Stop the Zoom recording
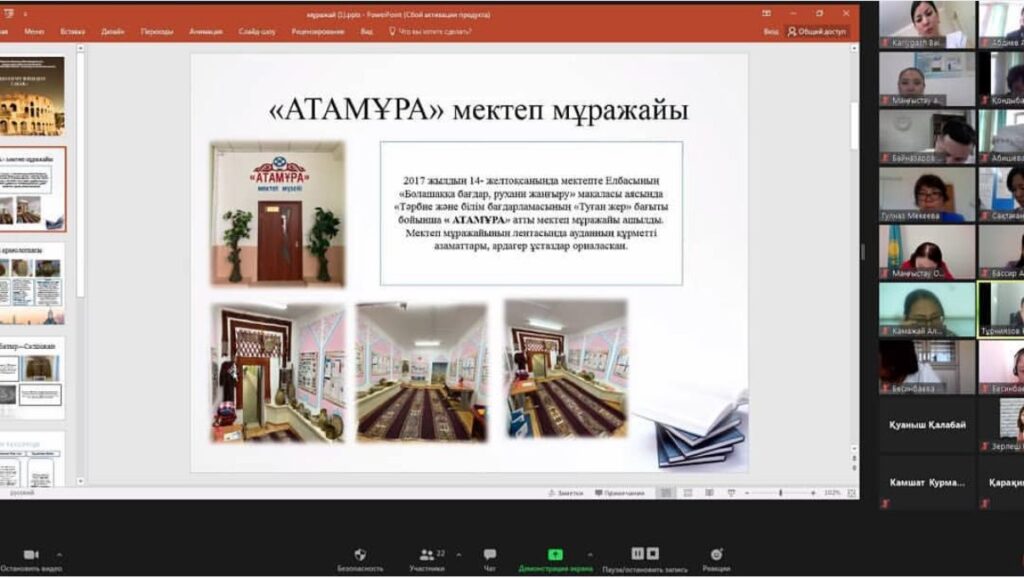The image size is (1024, 578). pos(652,553)
